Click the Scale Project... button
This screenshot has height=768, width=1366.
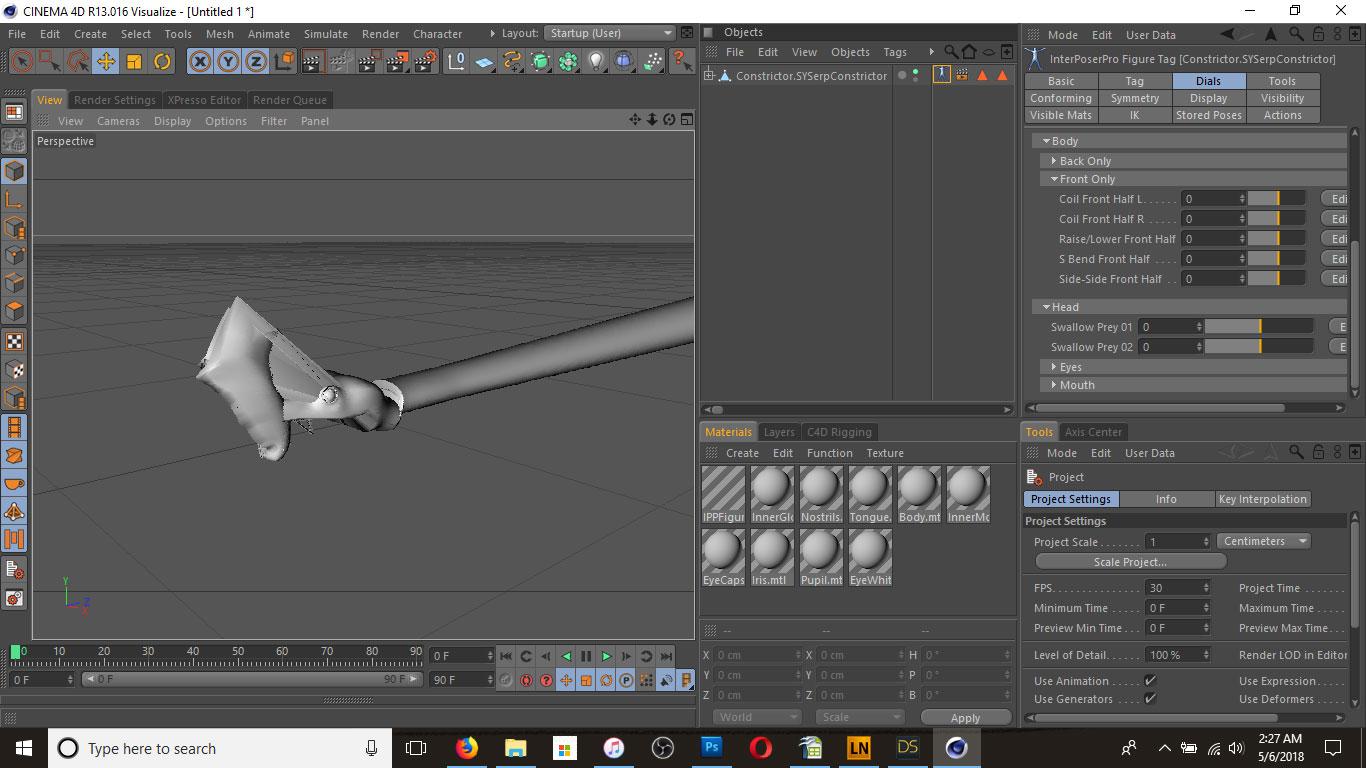click(1130, 562)
